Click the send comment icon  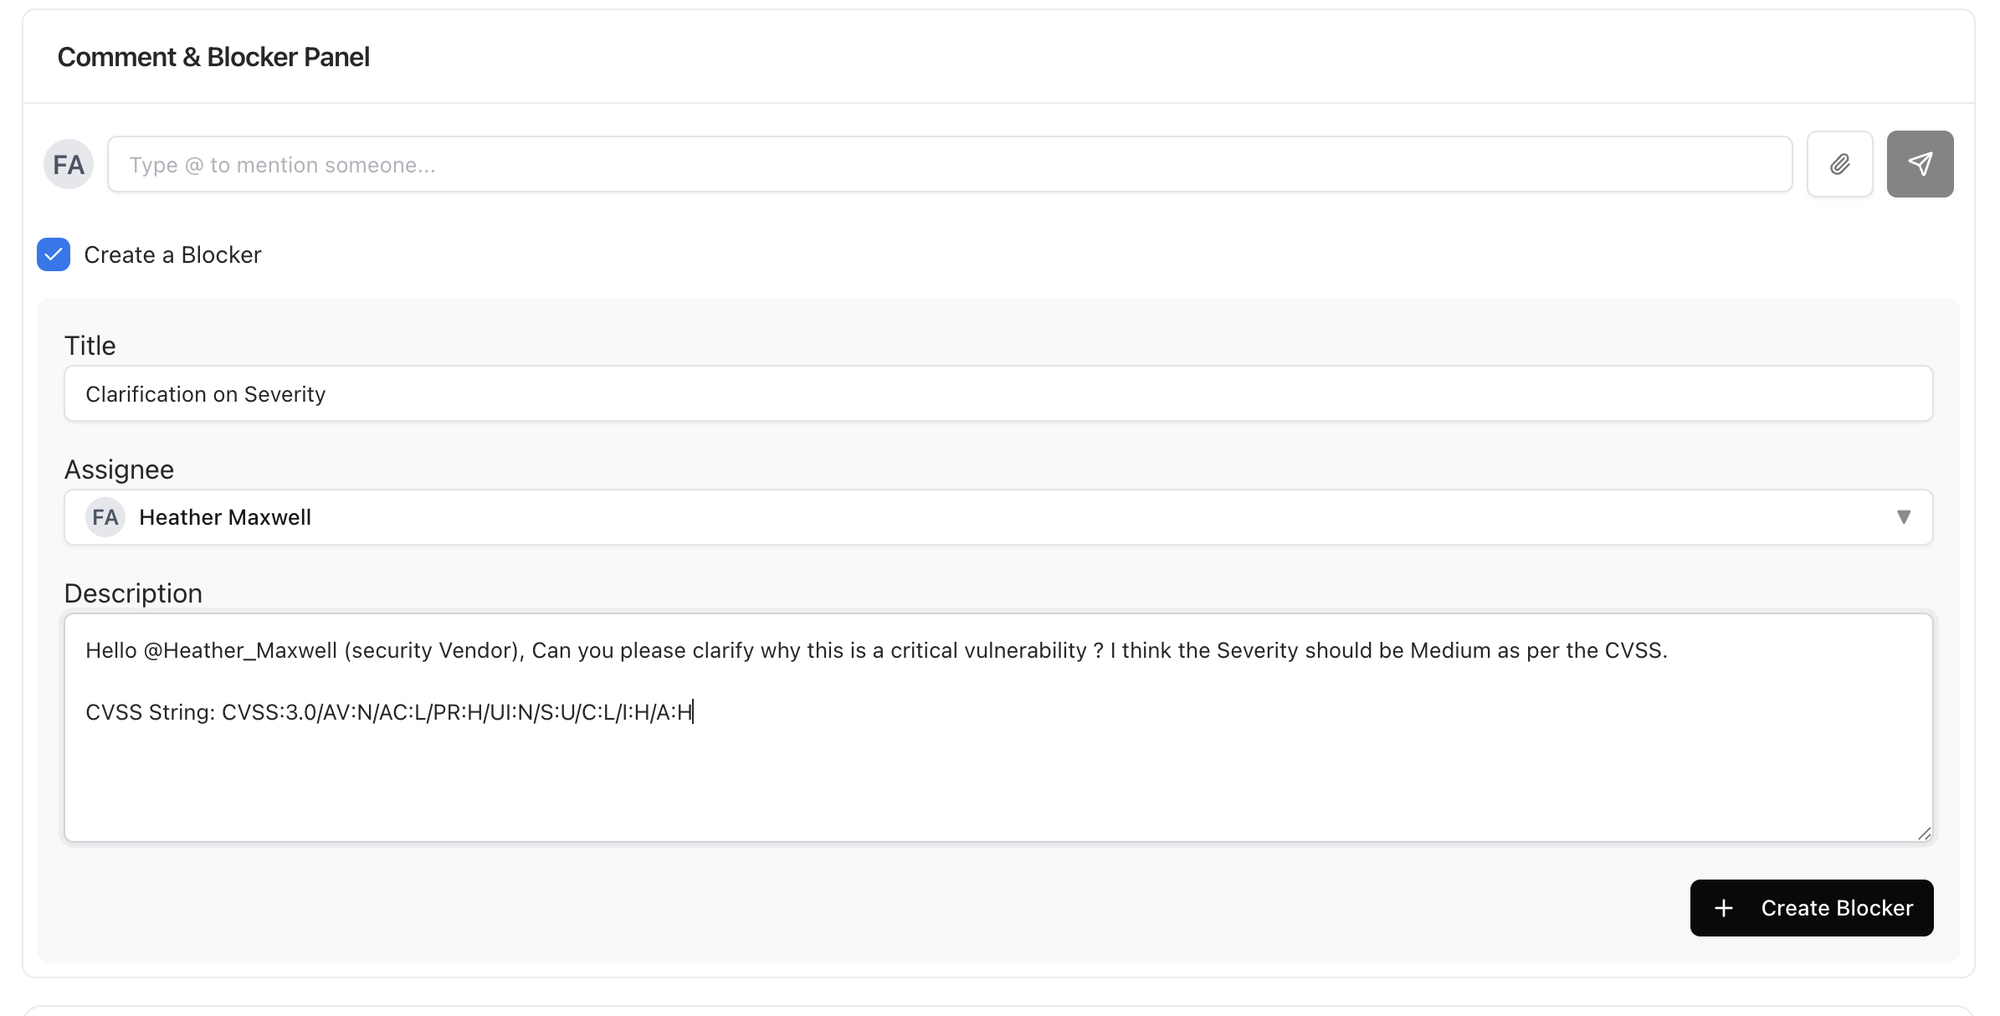[x=1919, y=163]
